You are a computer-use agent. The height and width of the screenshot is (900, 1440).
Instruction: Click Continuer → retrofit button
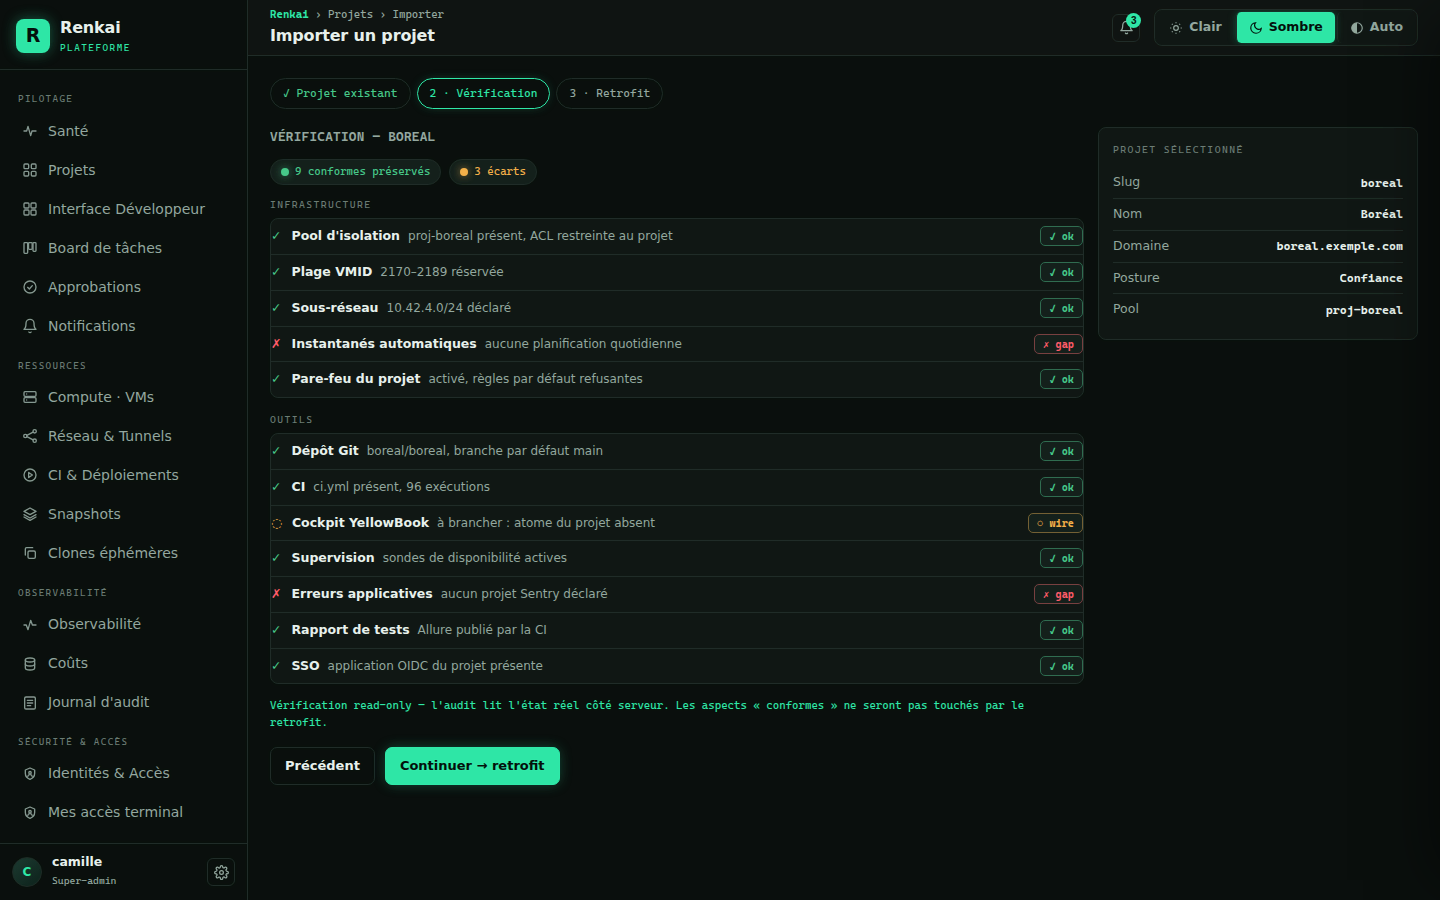tap(472, 766)
